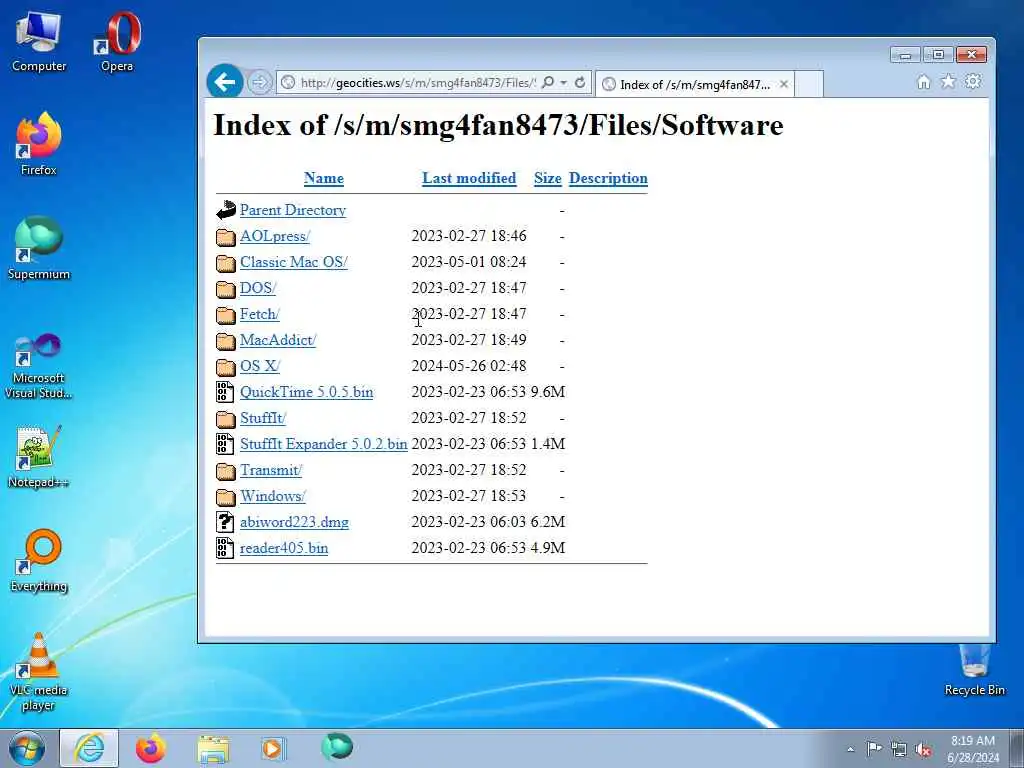Screen dimensions: 1024x768
Task: Open Action Center flag tray icon
Action: tap(874, 748)
